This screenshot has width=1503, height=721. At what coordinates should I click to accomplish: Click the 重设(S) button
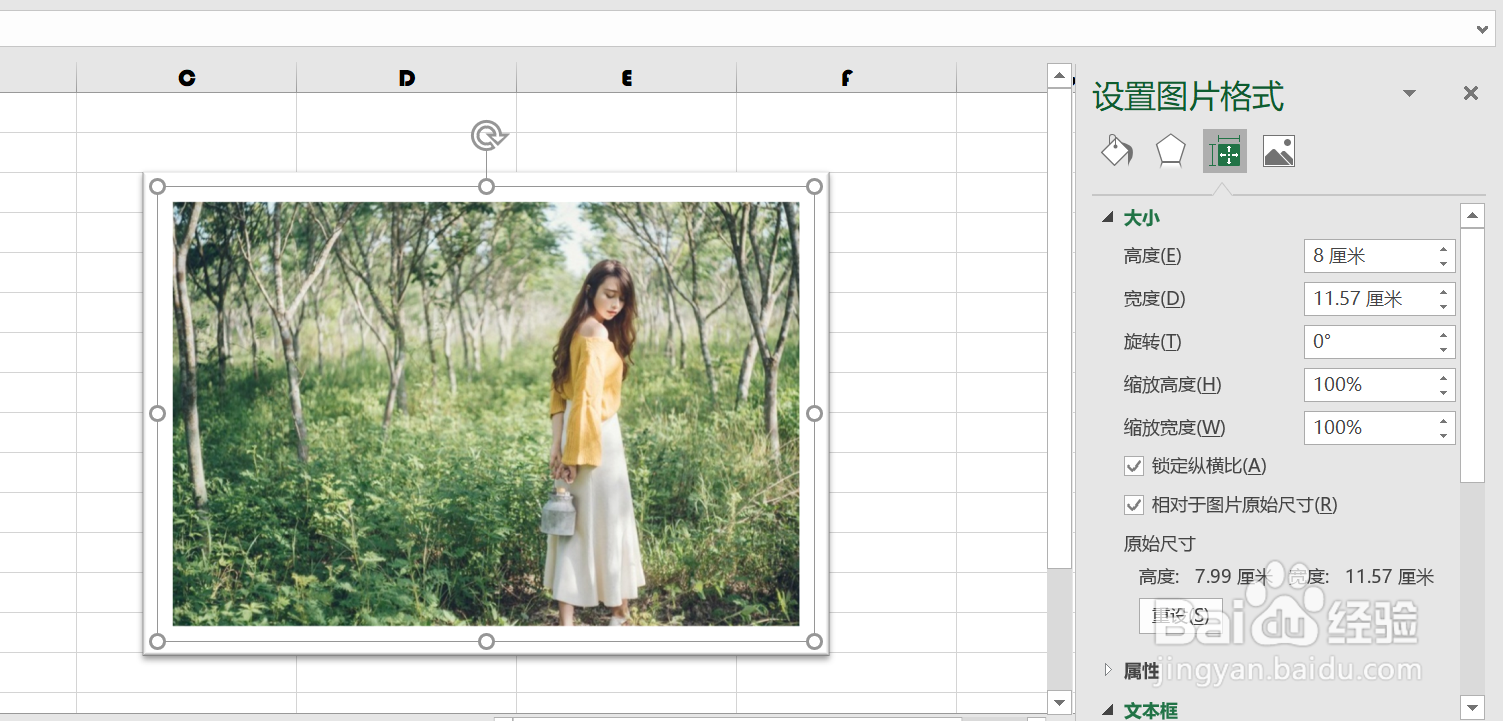[1180, 615]
